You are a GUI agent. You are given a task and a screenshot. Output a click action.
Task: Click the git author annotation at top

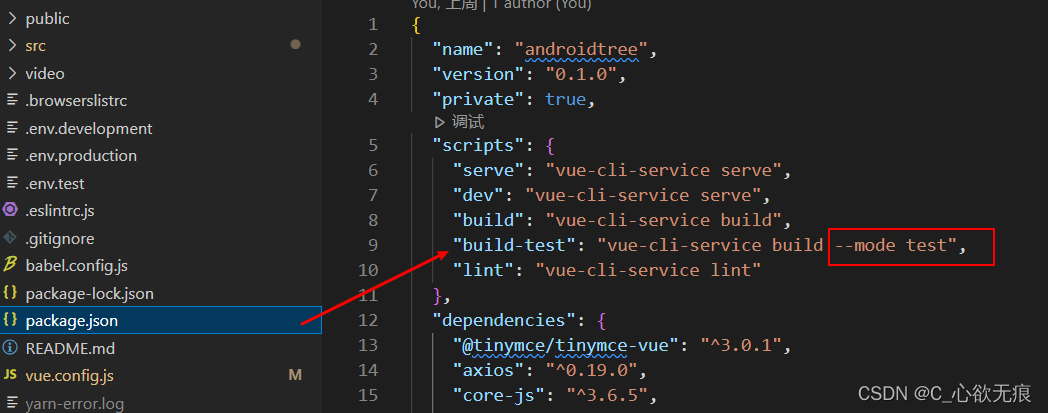click(501, 4)
